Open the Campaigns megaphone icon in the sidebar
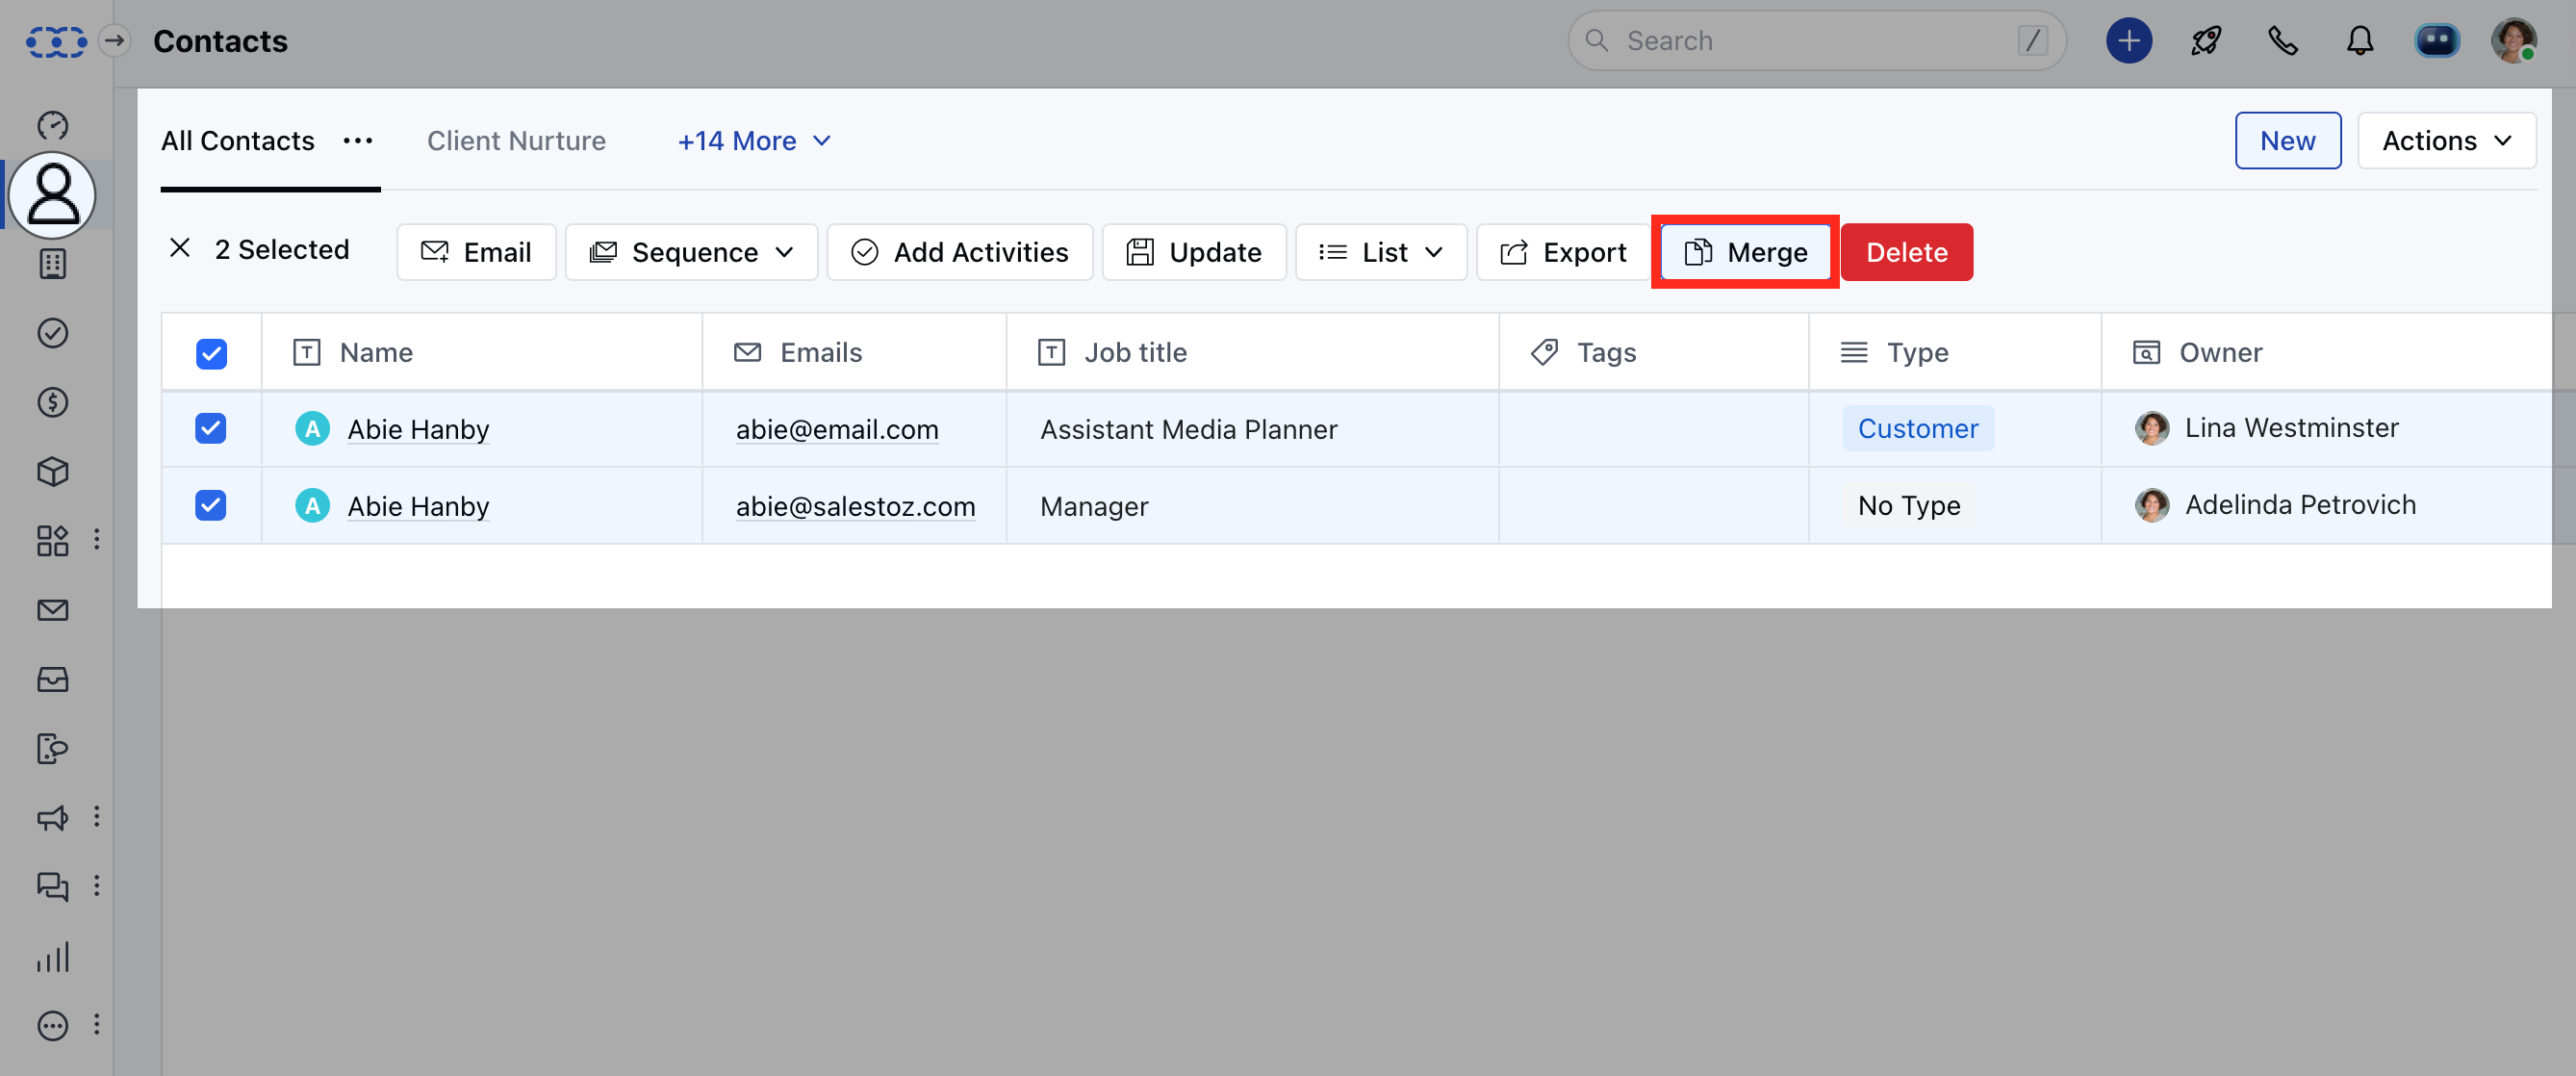This screenshot has height=1076, width=2576. pyautogui.click(x=52, y=817)
